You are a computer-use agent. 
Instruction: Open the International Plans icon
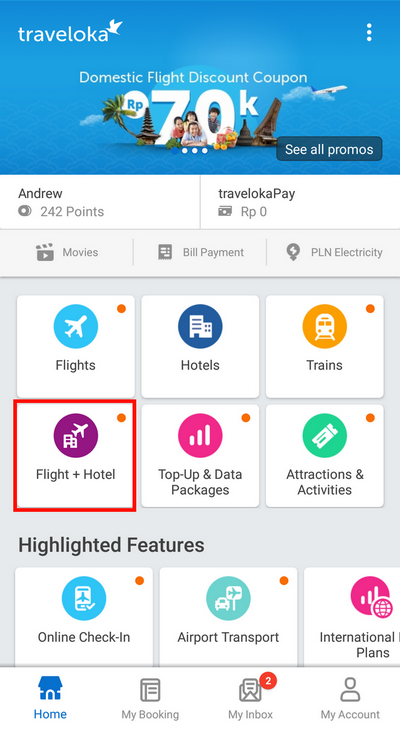pos(372,598)
